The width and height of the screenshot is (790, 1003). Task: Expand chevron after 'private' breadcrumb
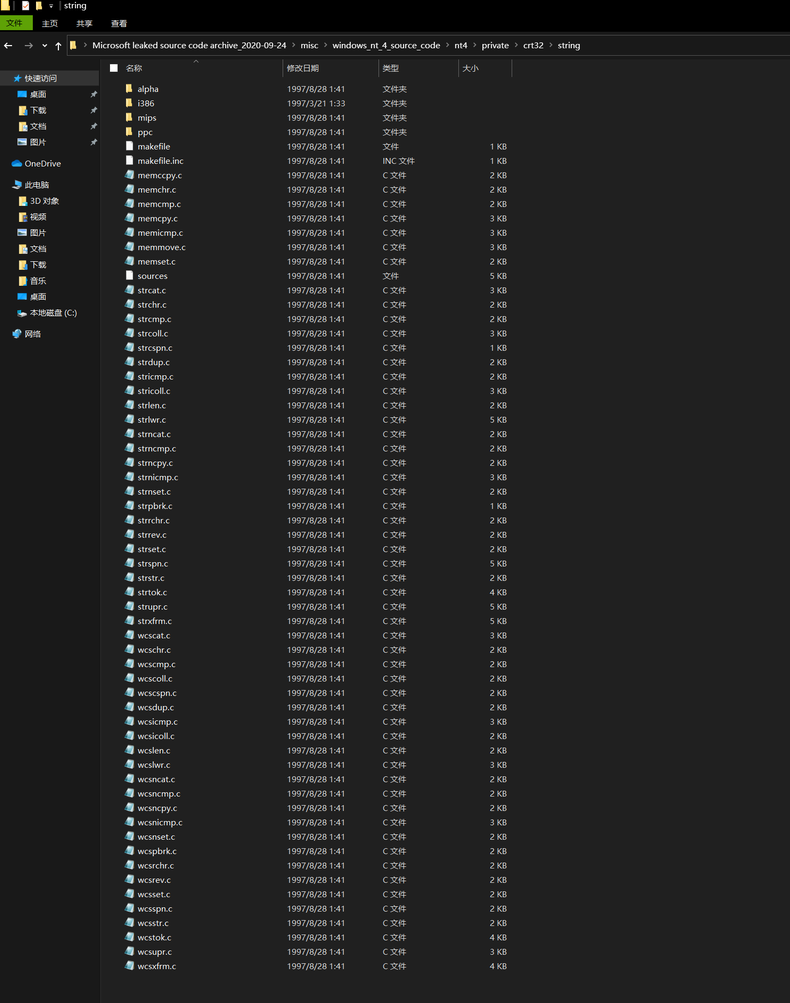coord(516,45)
